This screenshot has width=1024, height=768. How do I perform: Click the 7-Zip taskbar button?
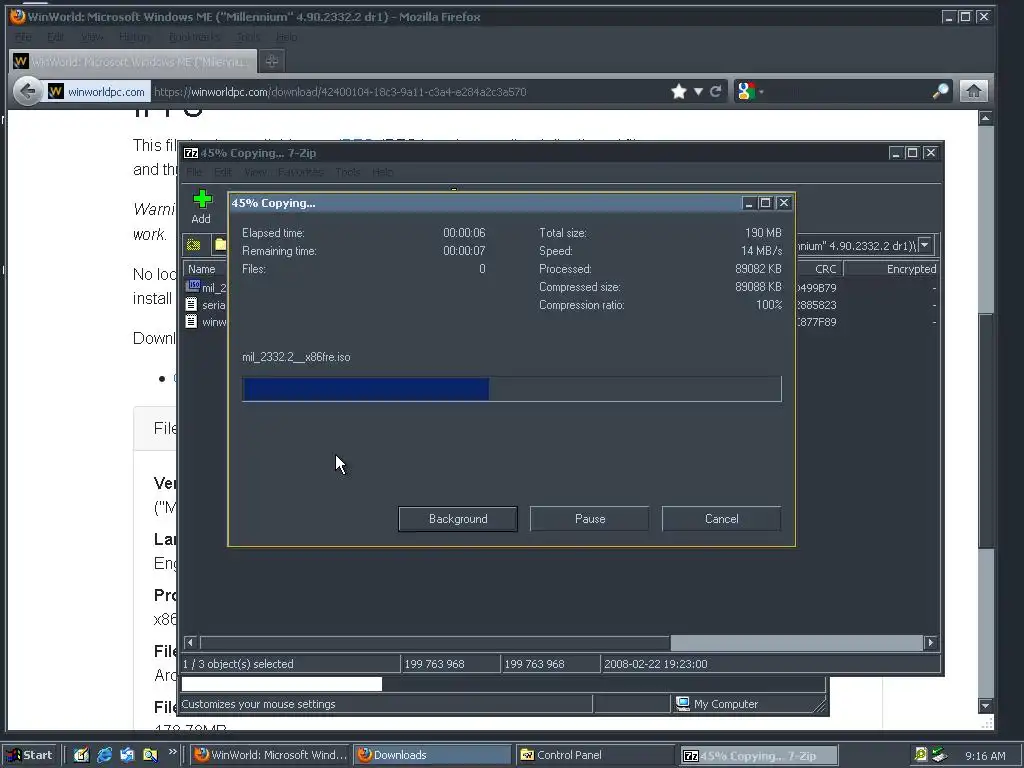758,755
